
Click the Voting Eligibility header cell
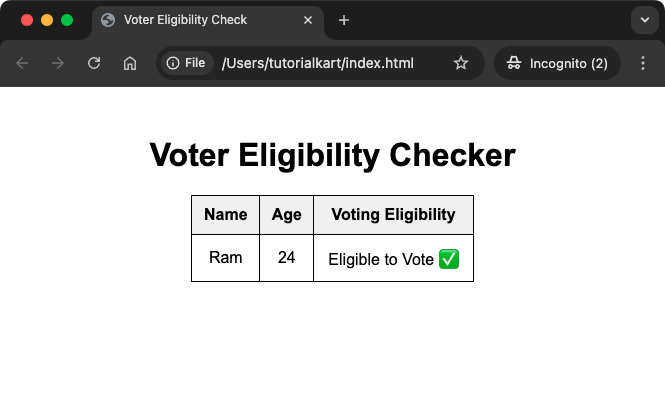[x=394, y=215]
